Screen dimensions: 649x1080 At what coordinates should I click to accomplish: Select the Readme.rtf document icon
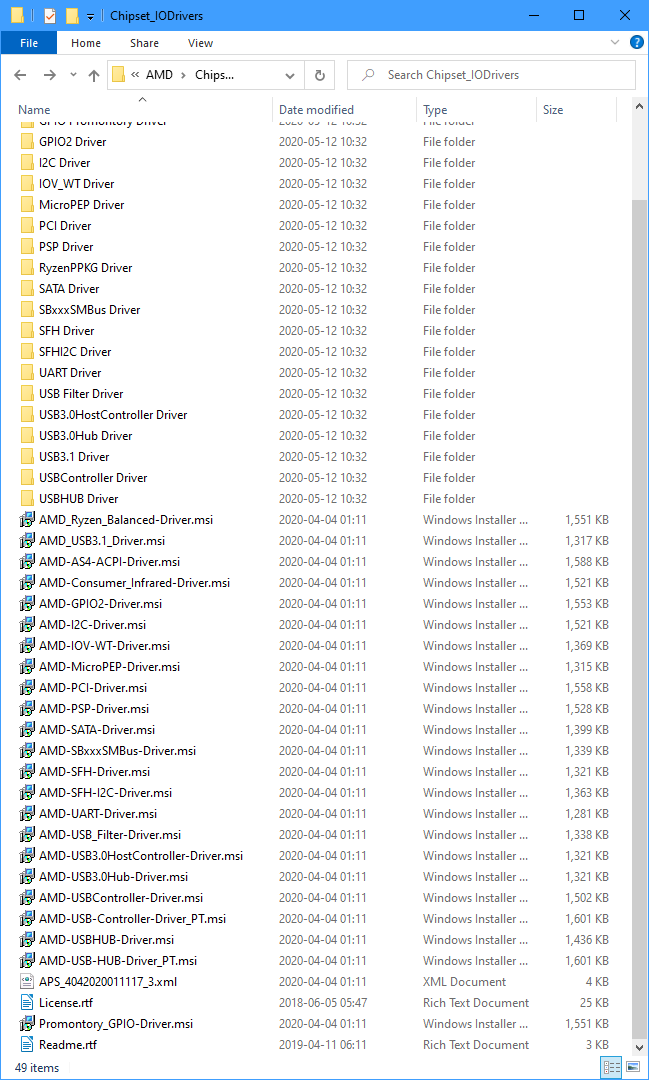27,1045
